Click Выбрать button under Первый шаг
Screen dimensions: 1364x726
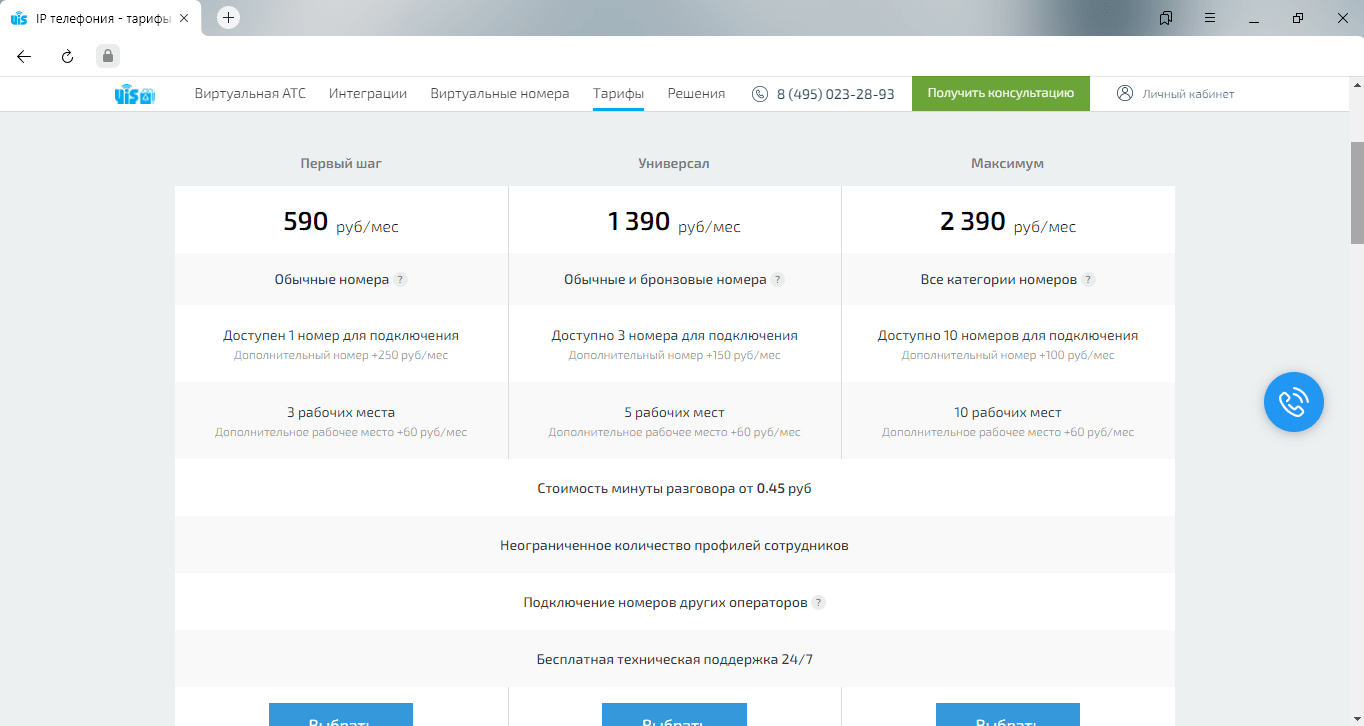coord(341,714)
